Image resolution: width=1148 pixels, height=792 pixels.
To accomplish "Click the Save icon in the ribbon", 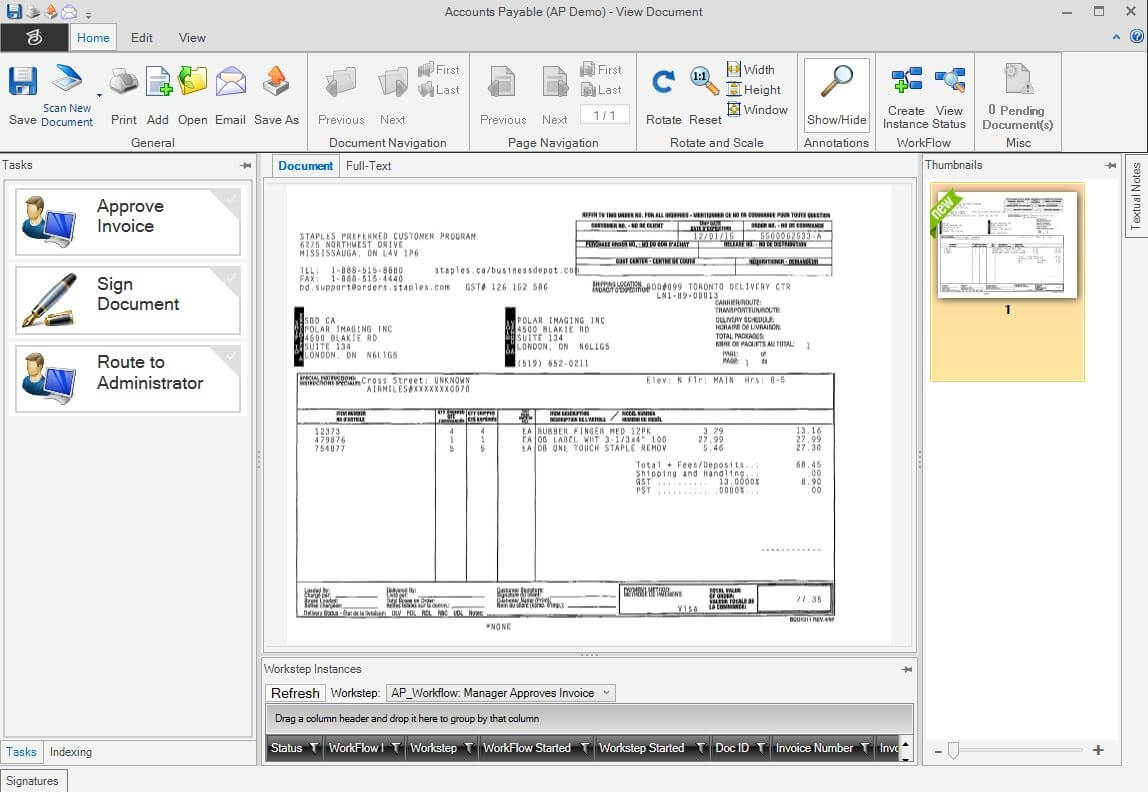I will coord(23,81).
